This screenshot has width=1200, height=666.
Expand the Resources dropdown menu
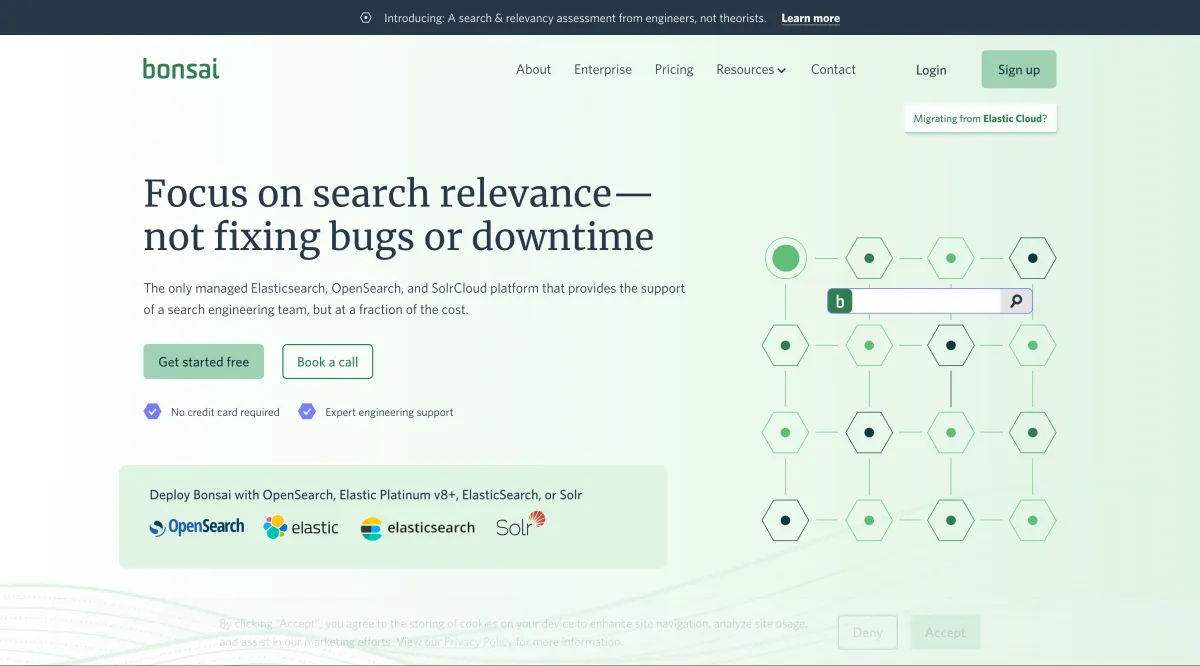751,69
